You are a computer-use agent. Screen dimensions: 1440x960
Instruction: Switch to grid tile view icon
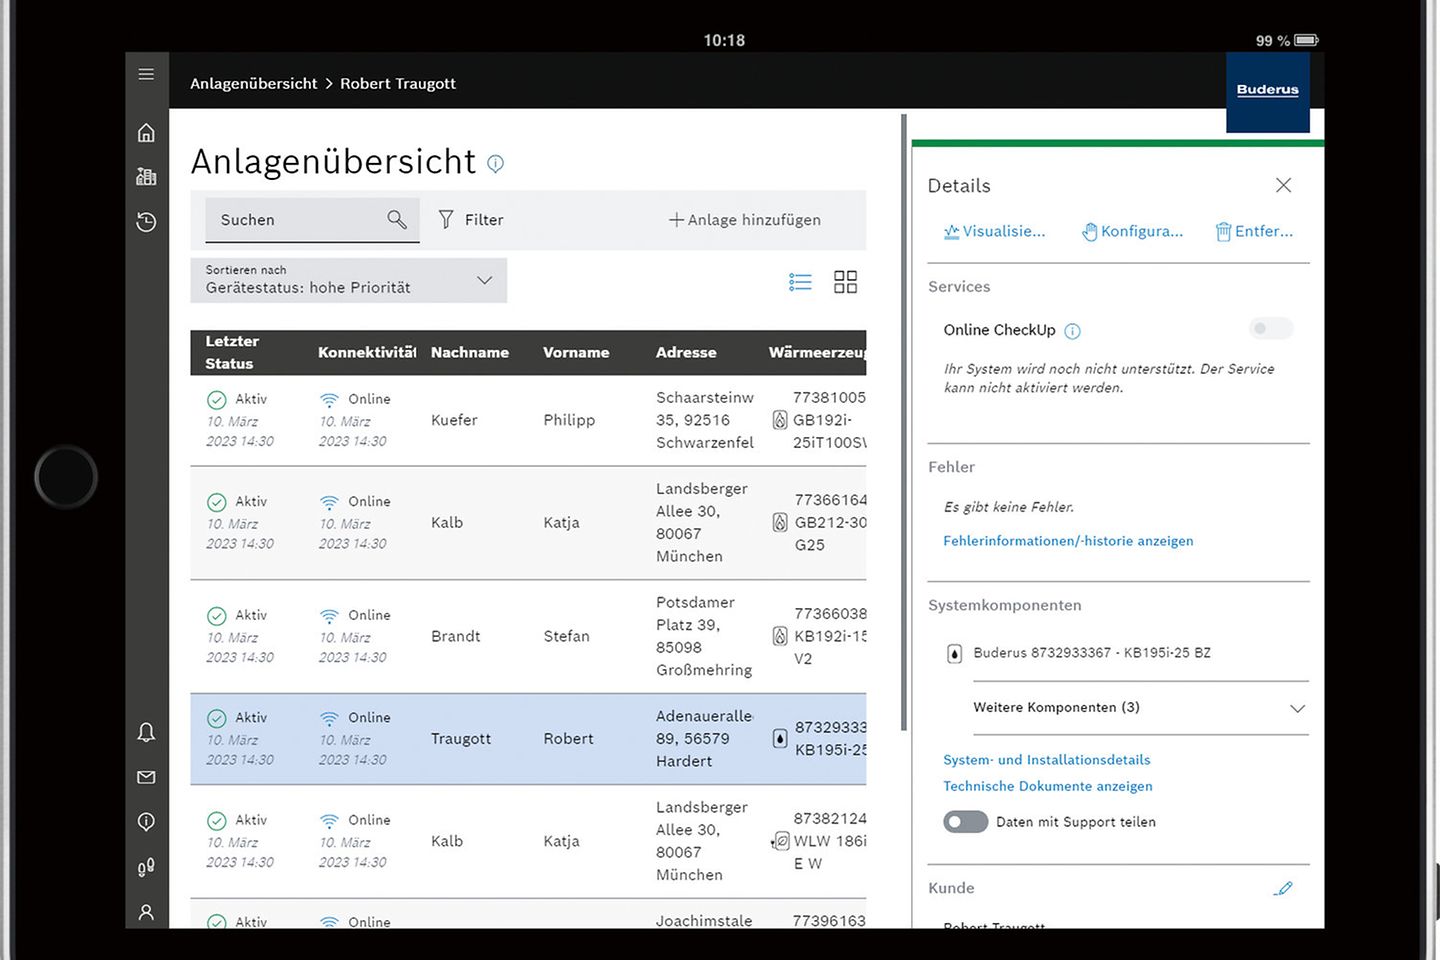click(x=845, y=282)
